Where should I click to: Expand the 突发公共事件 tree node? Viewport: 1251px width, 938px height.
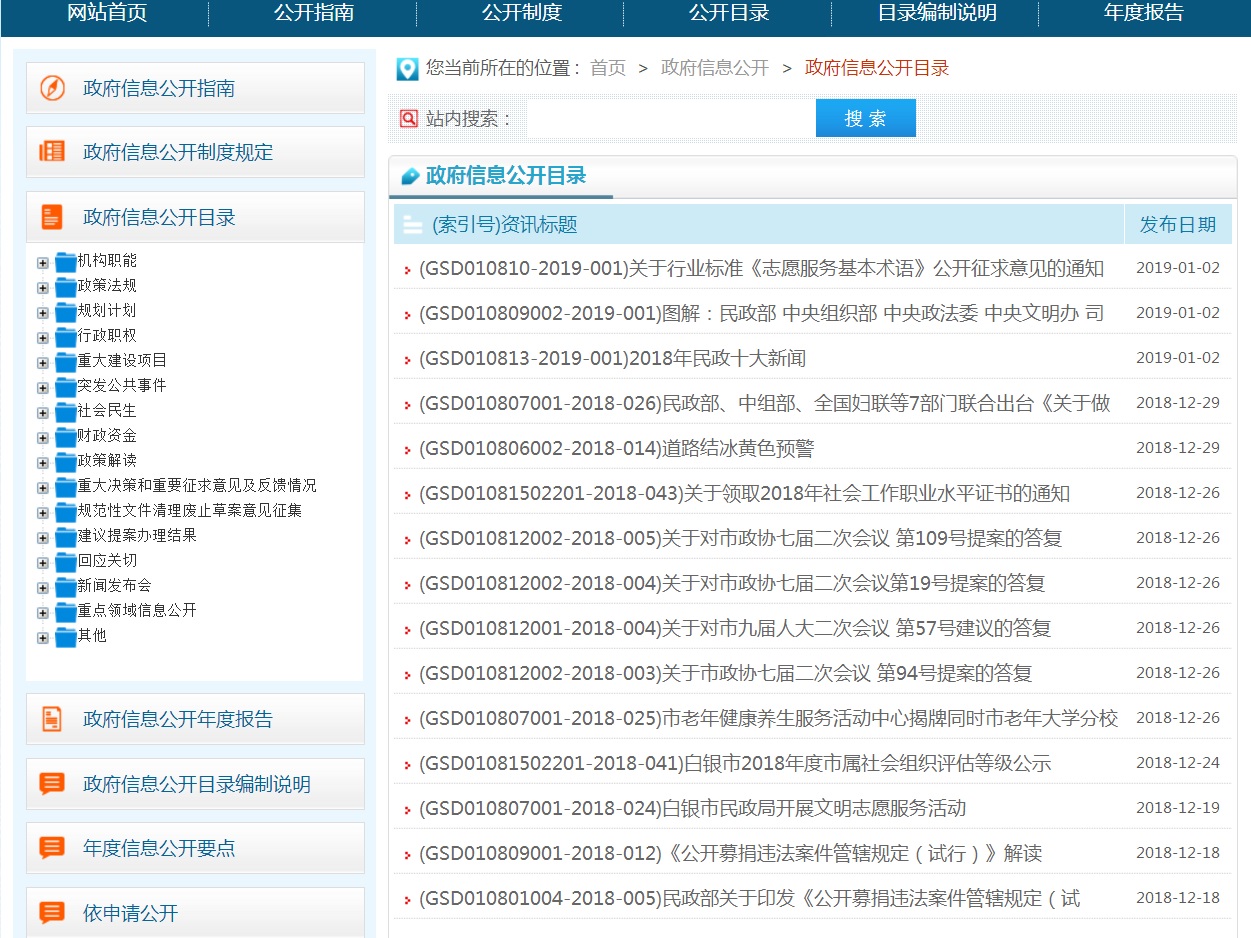coord(43,388)
